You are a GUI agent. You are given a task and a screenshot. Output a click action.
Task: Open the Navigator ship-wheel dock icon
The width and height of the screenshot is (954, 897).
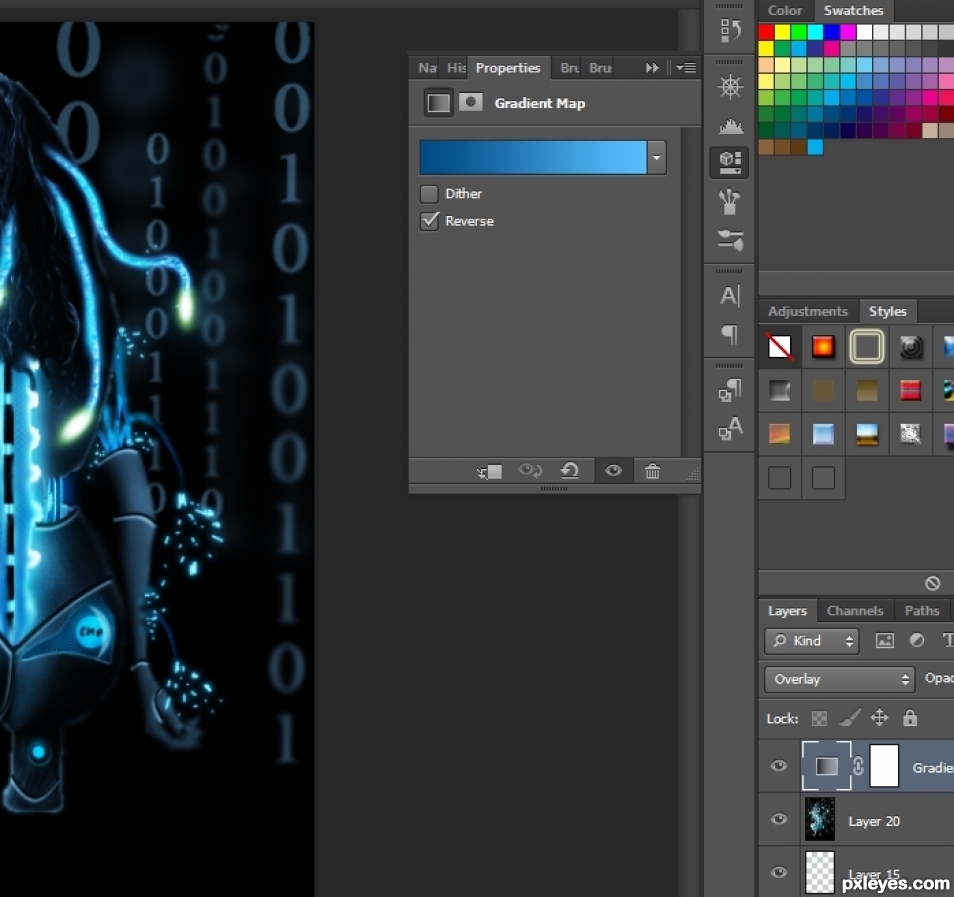[729, 86]
